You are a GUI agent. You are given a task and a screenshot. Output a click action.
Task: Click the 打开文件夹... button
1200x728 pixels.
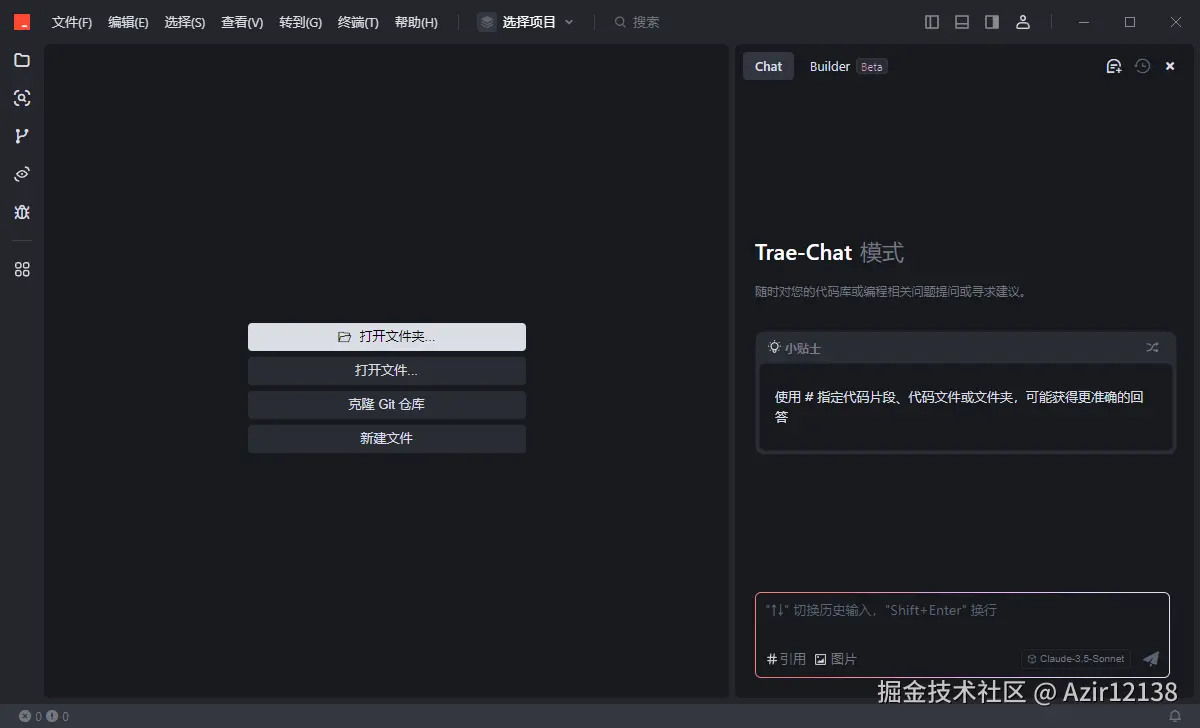tap(387, 337)
